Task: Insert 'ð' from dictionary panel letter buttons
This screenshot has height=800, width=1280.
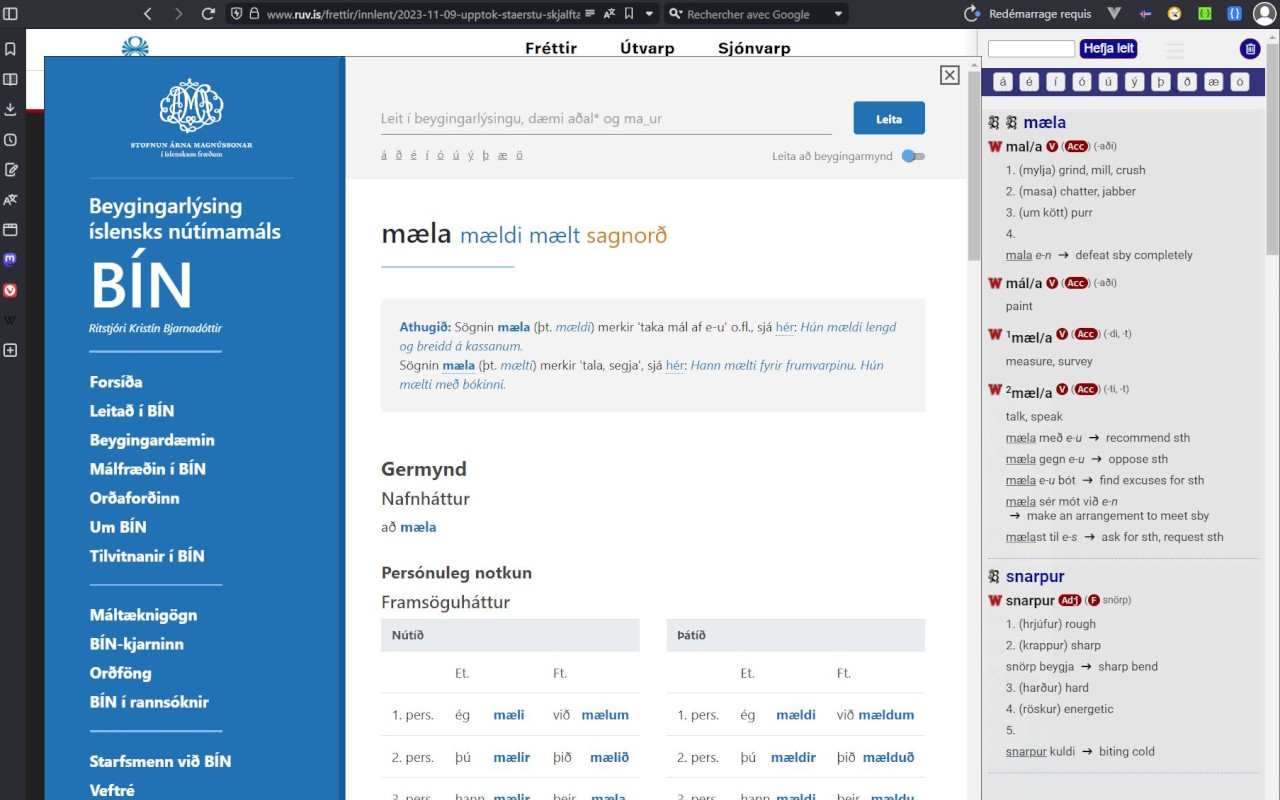Action: point(1187,82)
